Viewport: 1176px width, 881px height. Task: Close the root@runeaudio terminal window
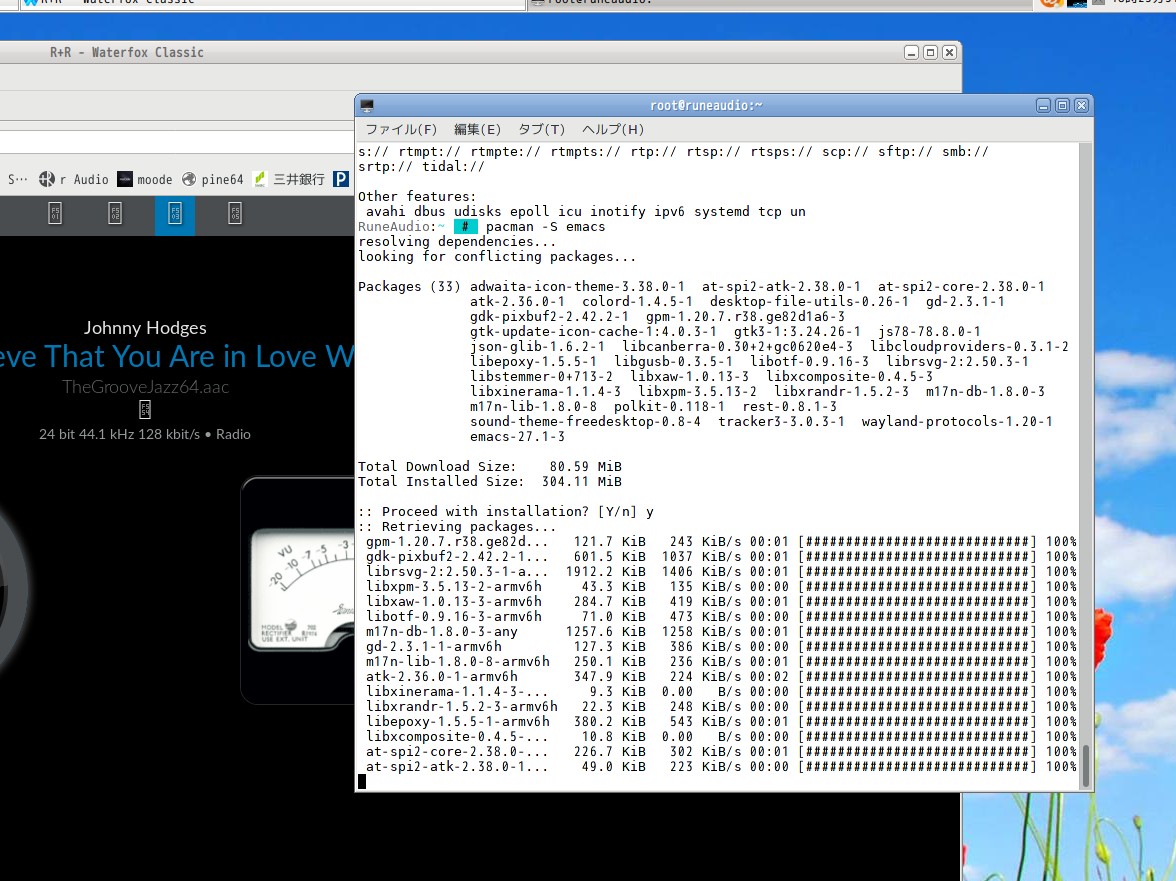(1081, 106)
